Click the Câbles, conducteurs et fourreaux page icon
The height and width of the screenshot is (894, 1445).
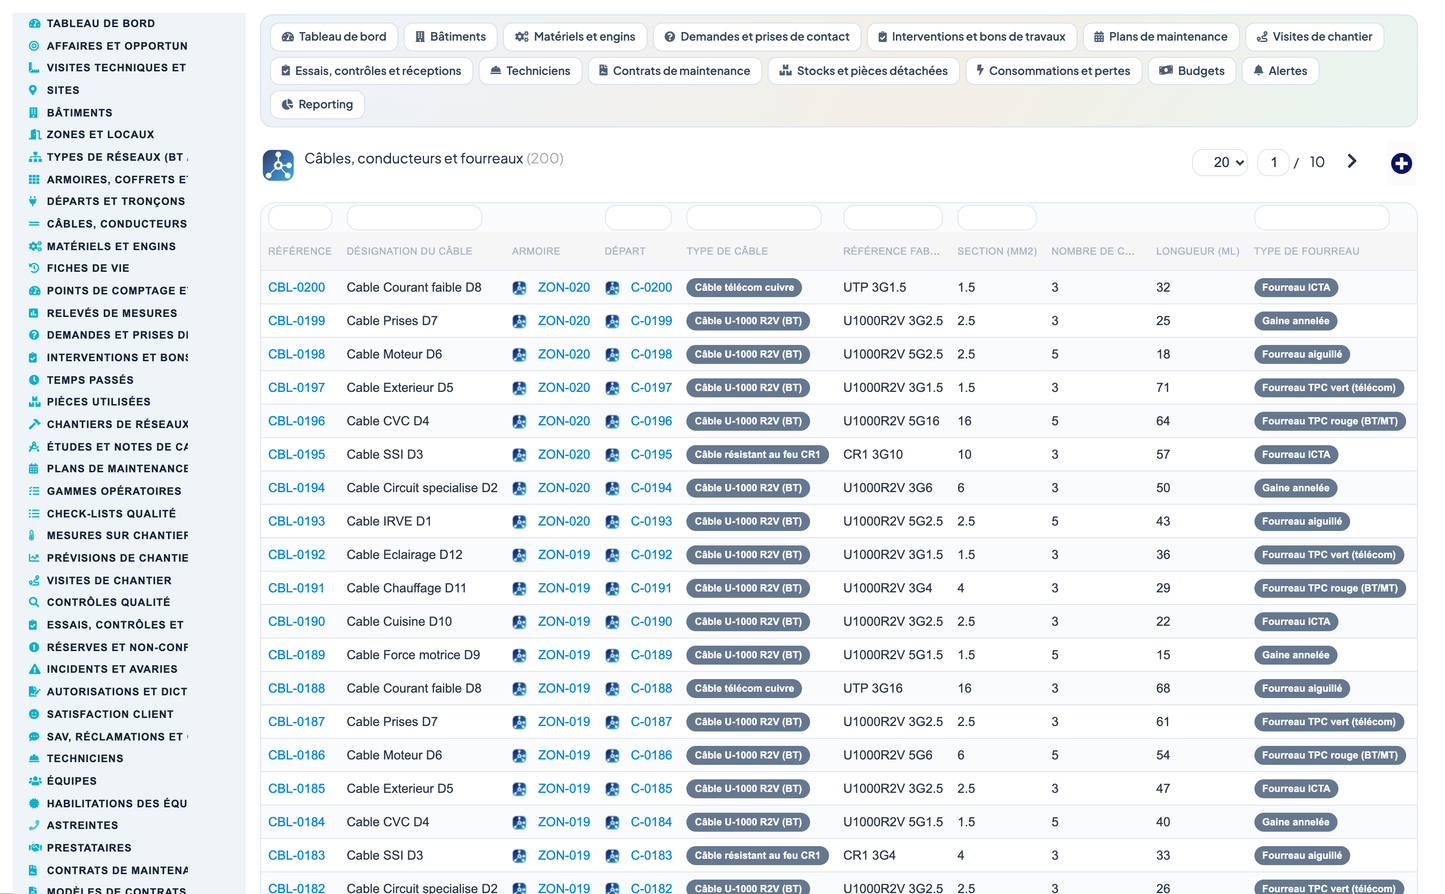(x=278, y=165)
